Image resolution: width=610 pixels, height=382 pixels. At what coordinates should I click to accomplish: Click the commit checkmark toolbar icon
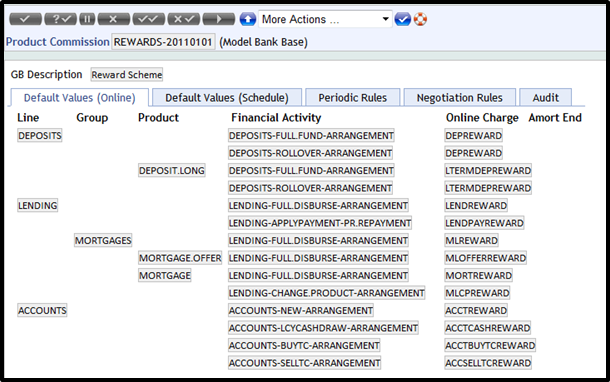25,19
